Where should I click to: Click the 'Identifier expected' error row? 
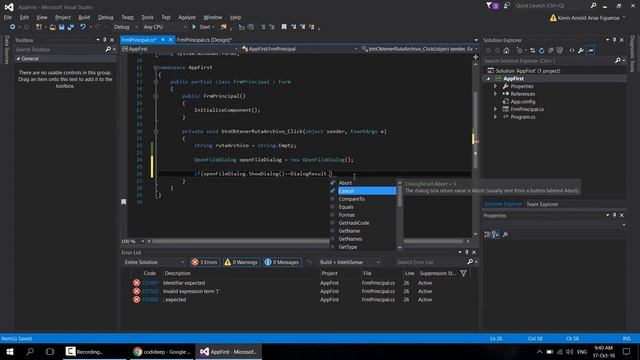coord(299,283)
